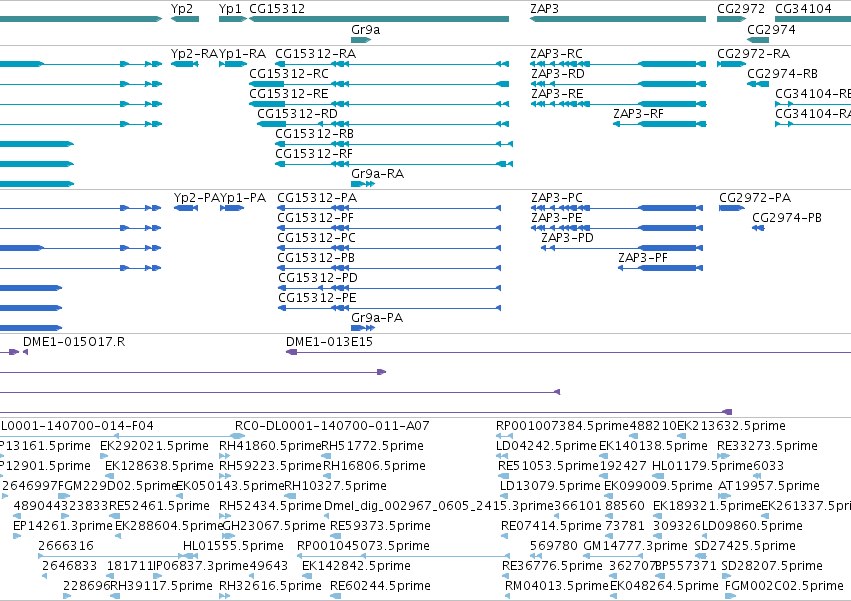Select the LD13079.5prime EST label

(x=550, y=486)
